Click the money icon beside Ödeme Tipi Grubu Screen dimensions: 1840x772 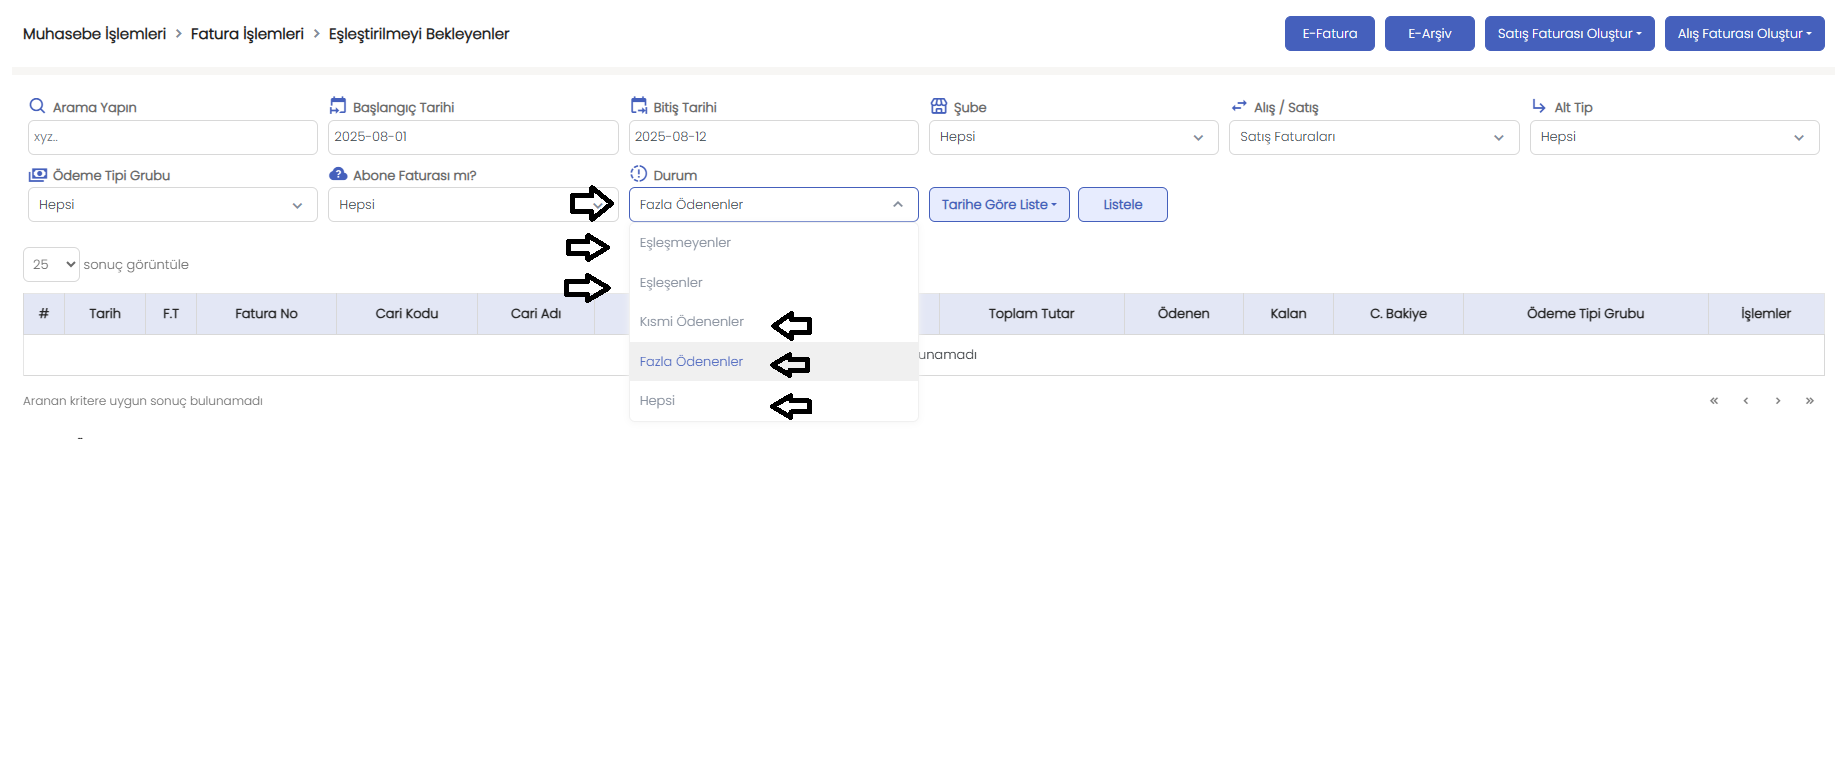coord(38,174)
